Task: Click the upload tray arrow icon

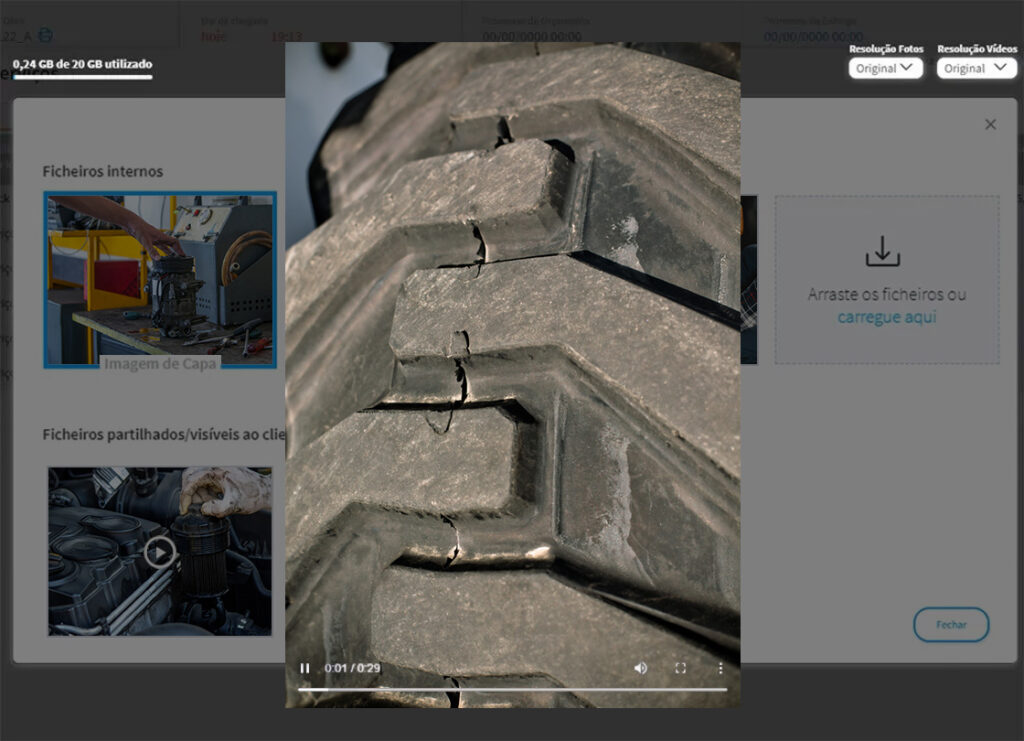Action: tap(882, 252)
